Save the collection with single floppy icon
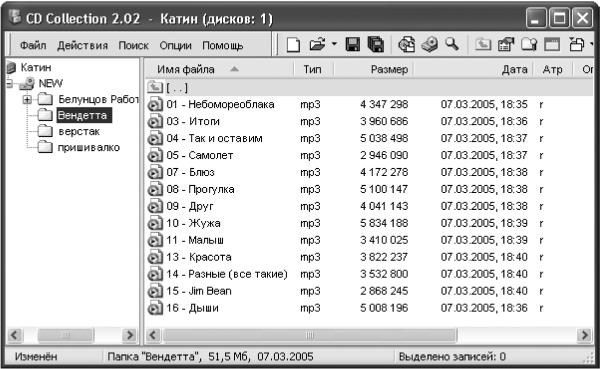 352,45
